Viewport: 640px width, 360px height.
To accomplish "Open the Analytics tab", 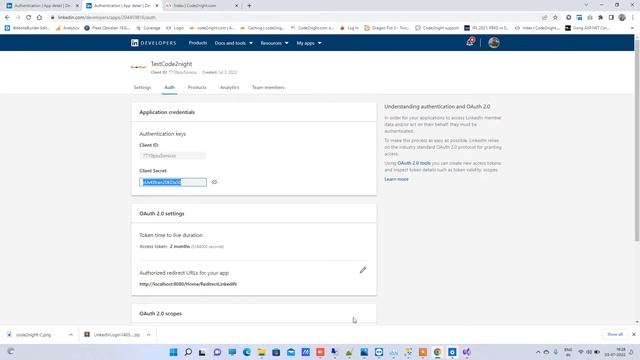I will click(229, 87).
